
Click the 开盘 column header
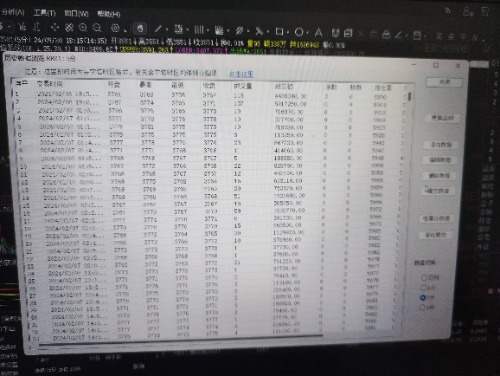114,84
